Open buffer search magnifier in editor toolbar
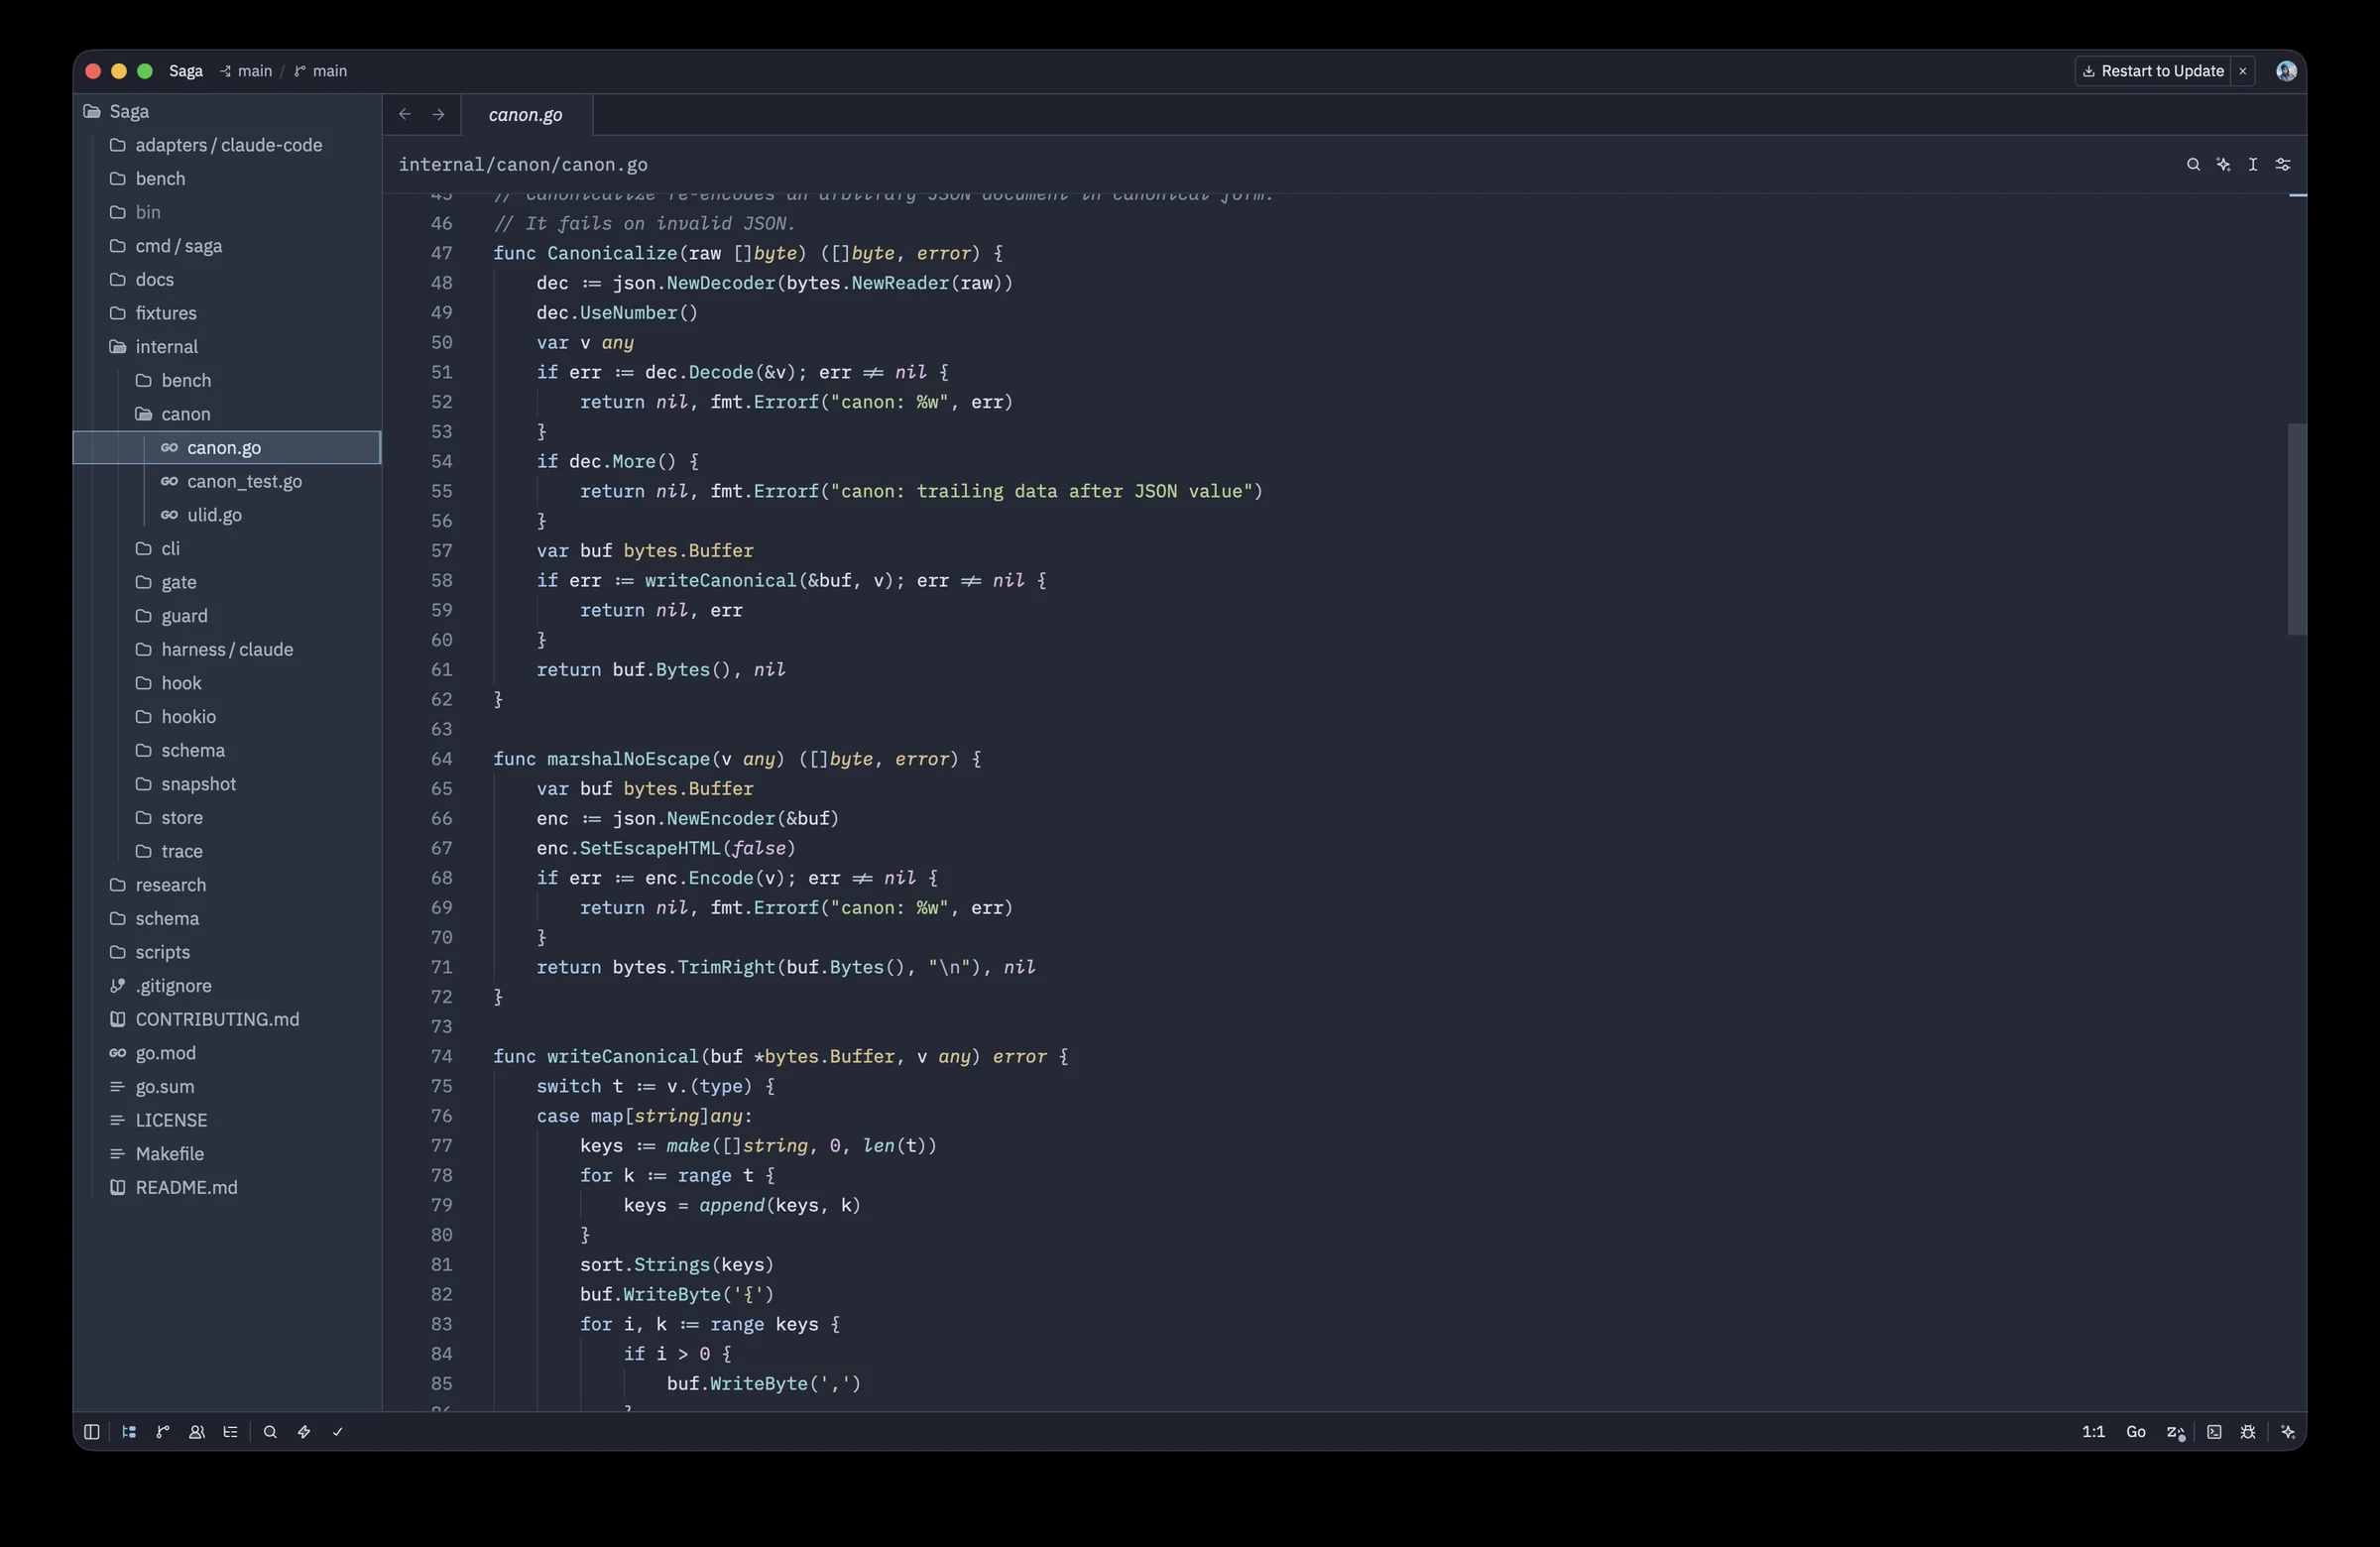Image resolution: width=2380 pixels, height=1547 pixels. 2193,164
